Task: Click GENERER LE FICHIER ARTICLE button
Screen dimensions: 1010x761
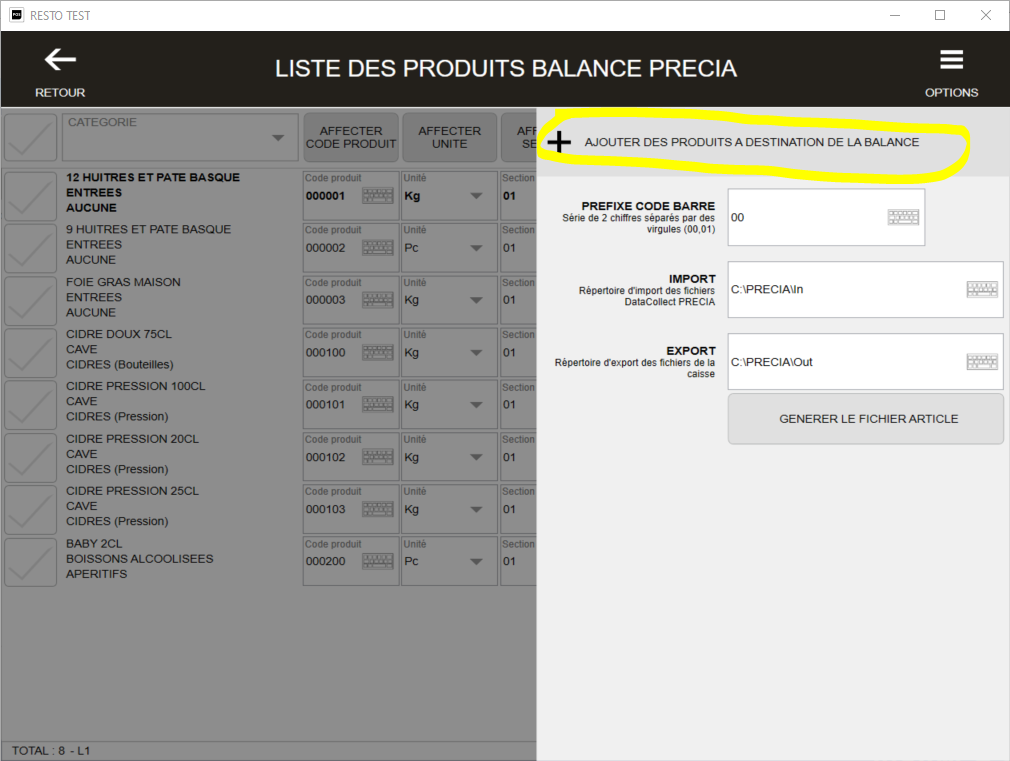Action: 866,419
